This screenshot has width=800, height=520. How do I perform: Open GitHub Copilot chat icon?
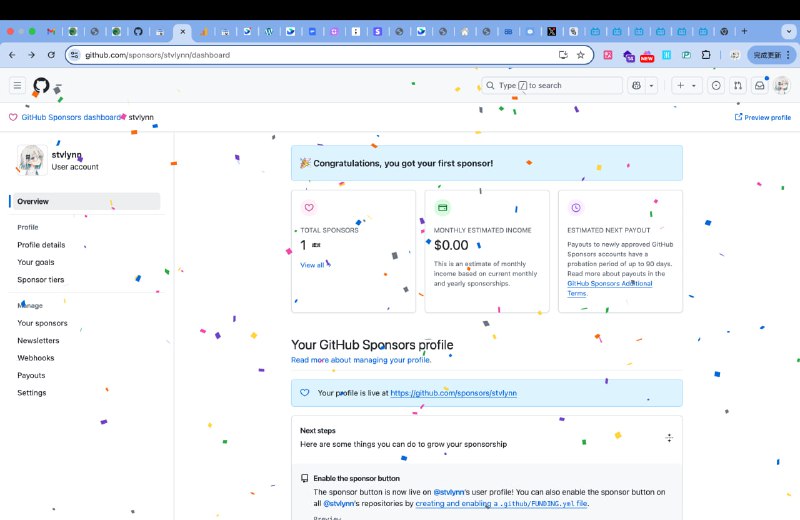click(x=636, y=86)
